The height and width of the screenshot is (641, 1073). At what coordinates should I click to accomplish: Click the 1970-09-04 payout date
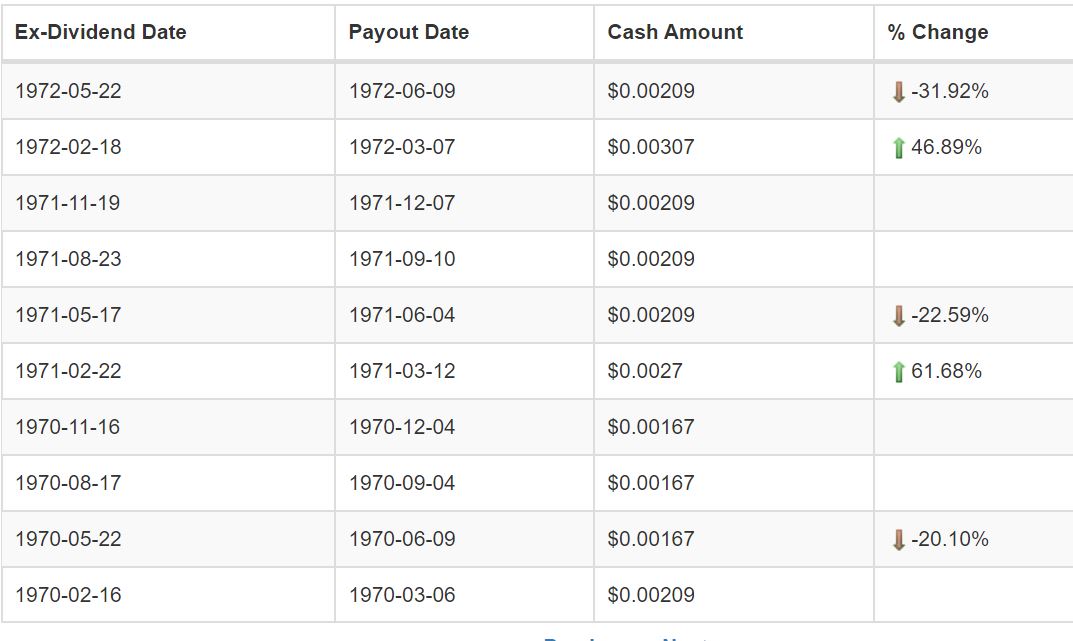pos(401,483)
